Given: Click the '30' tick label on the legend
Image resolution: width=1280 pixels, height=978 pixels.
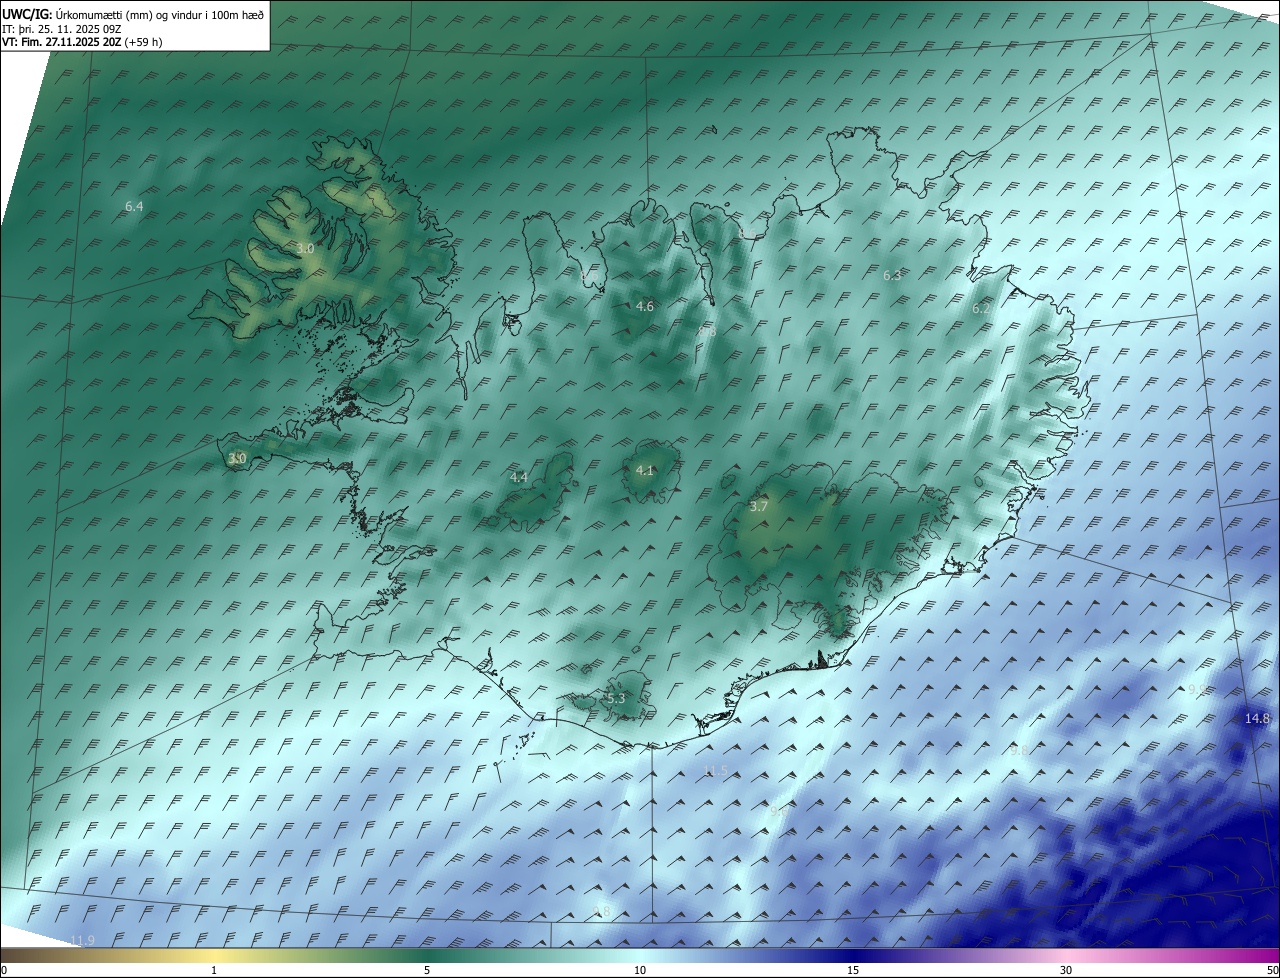Looking at the screenshot, I should [1066, 970].
